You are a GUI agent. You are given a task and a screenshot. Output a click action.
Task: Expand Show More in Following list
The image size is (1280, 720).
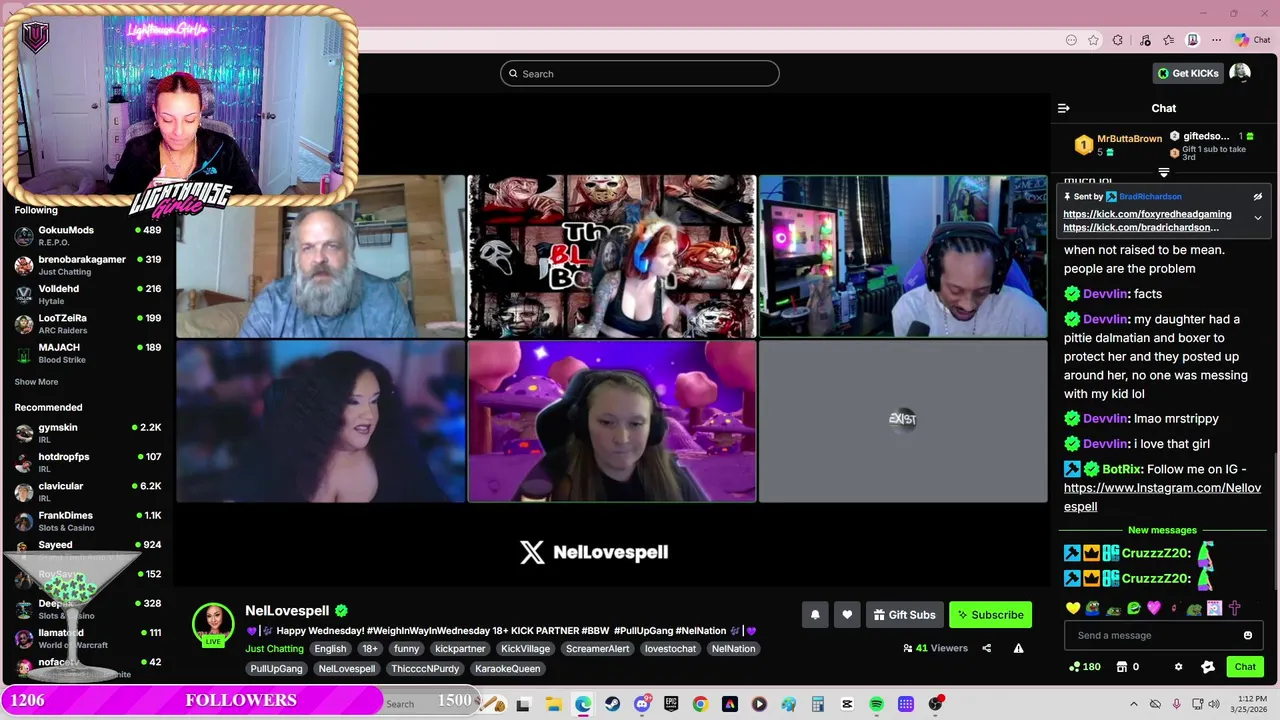(36, 382)
